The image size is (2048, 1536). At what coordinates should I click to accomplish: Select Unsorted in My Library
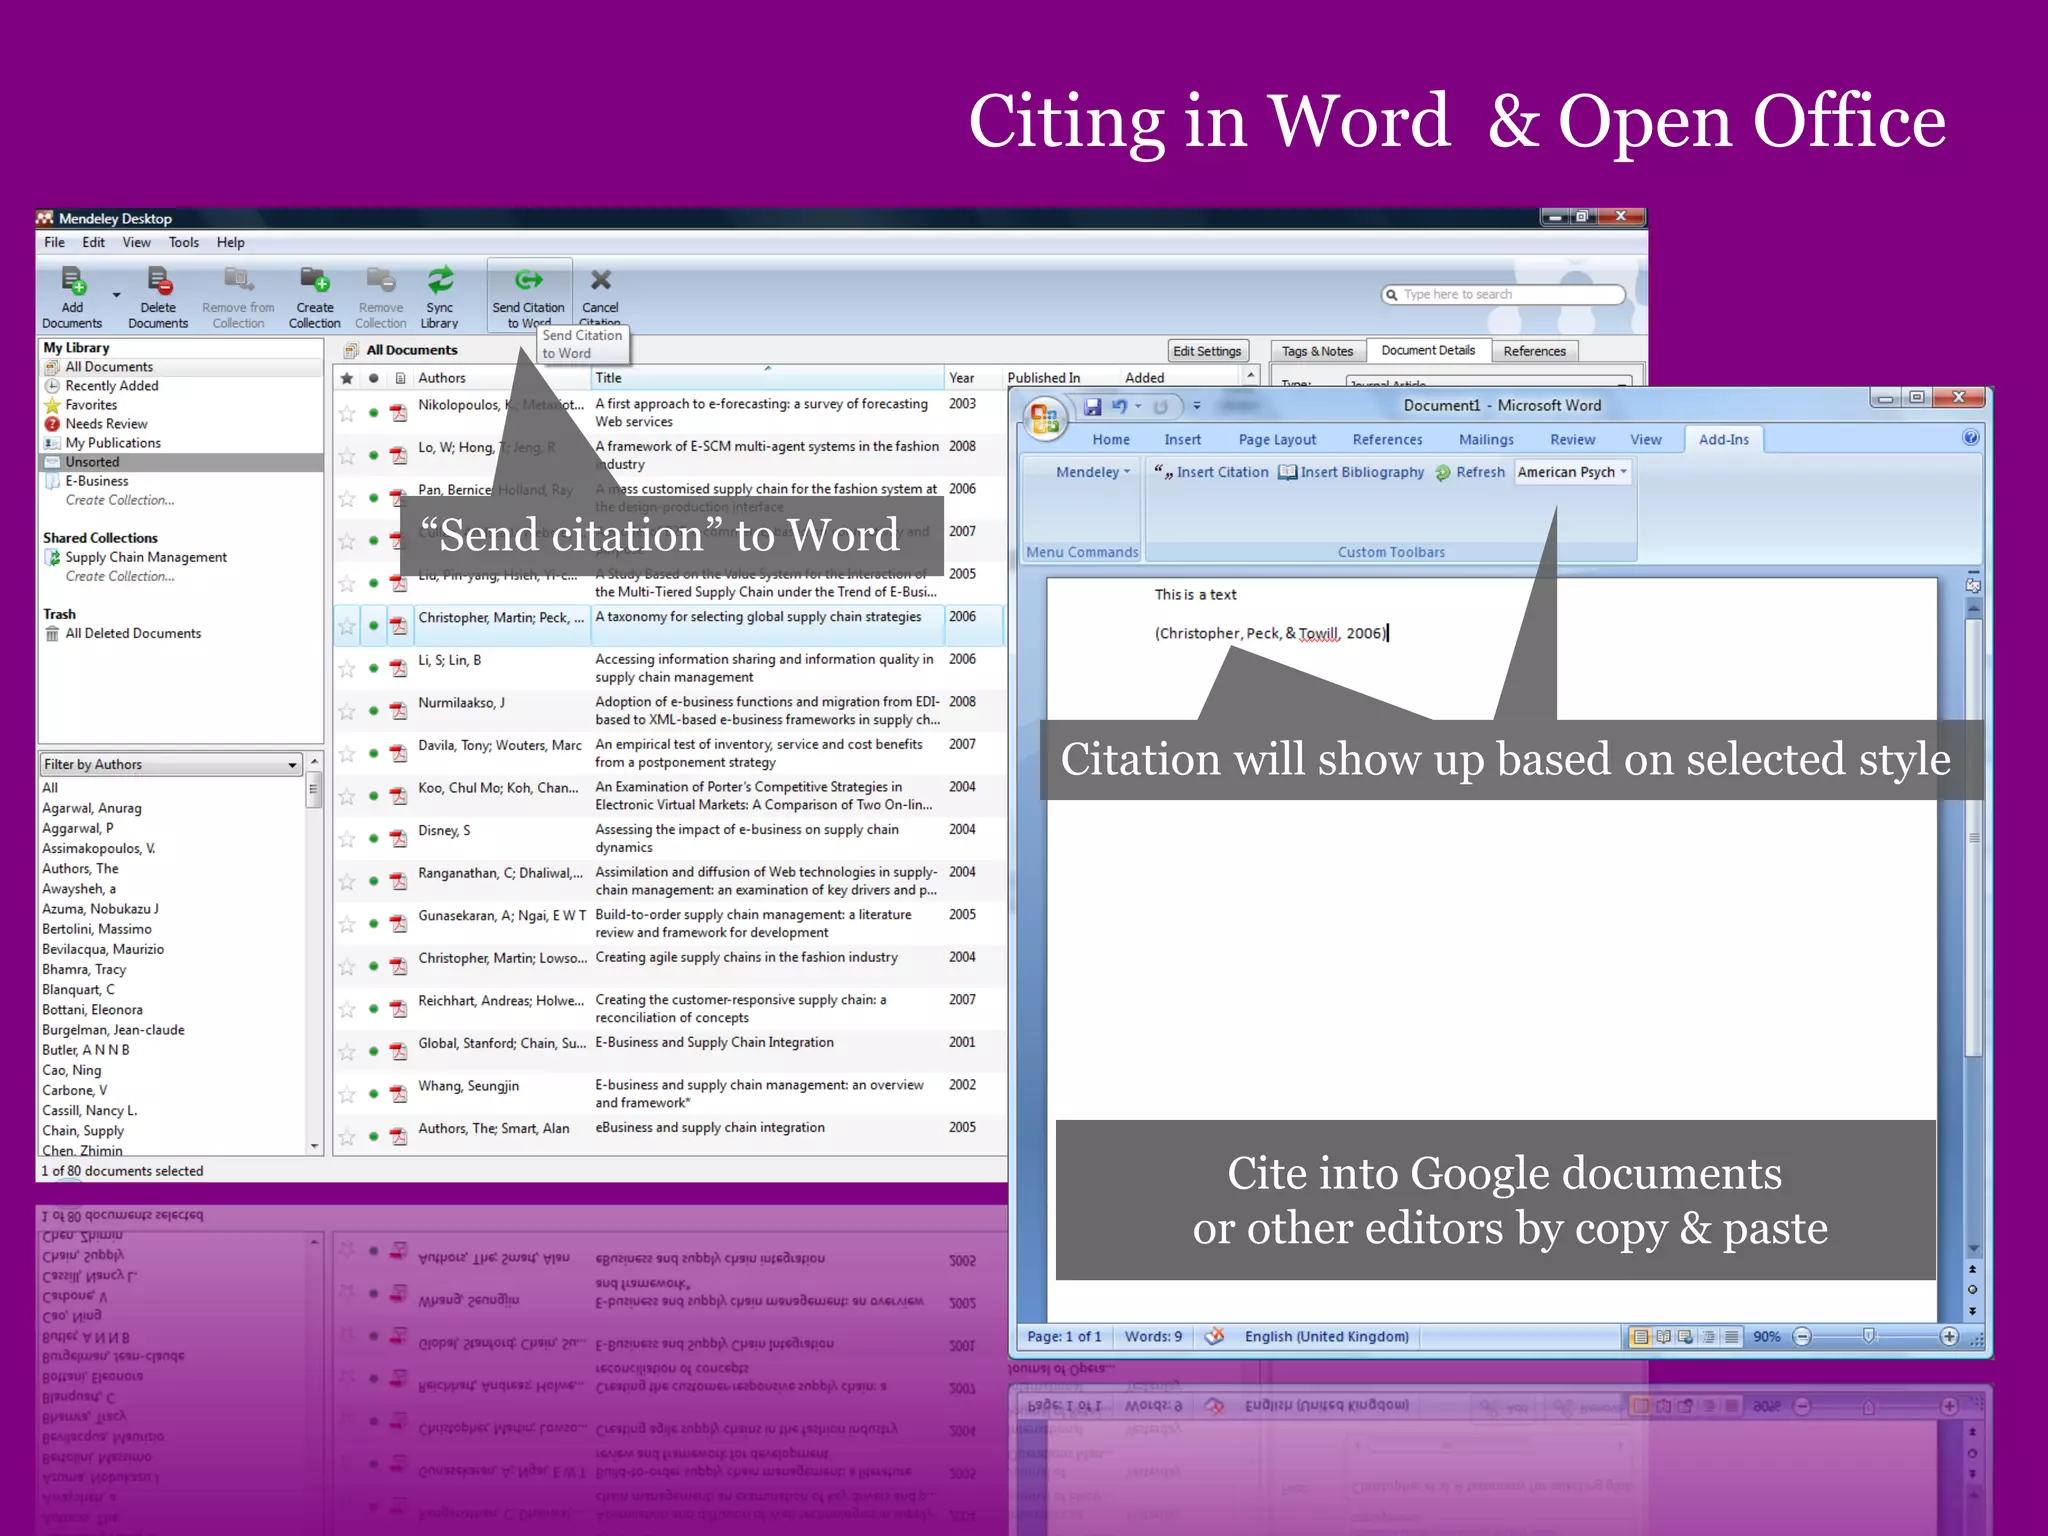coord(181,462)
